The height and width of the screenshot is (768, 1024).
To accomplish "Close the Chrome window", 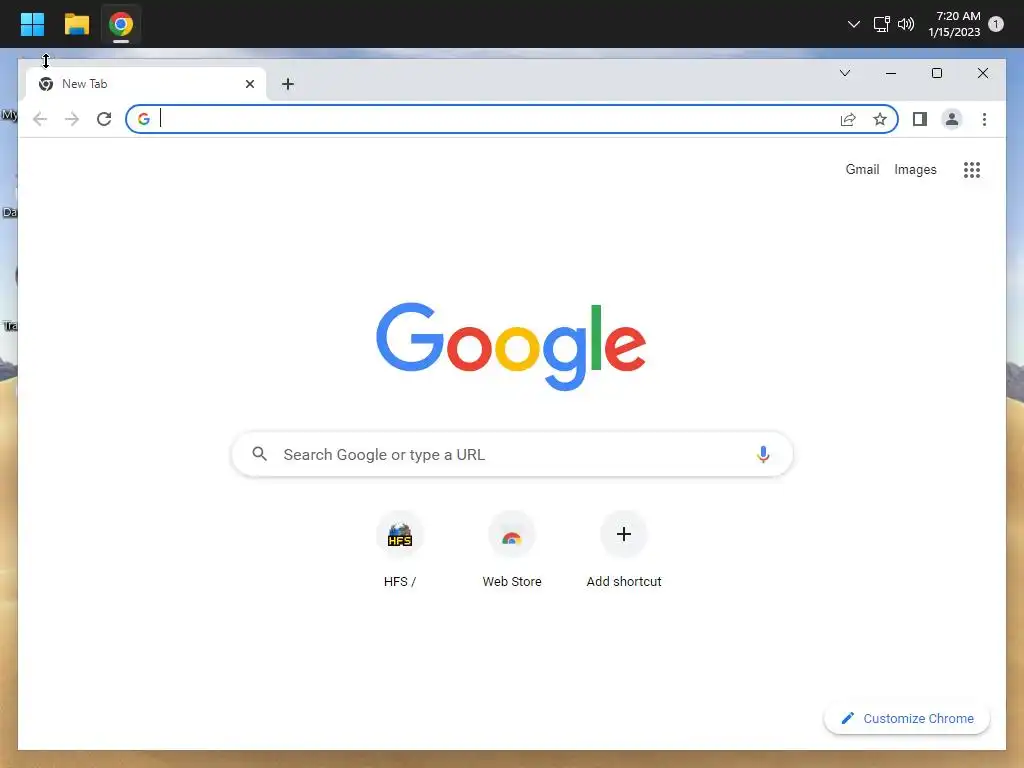I will 982,73.
